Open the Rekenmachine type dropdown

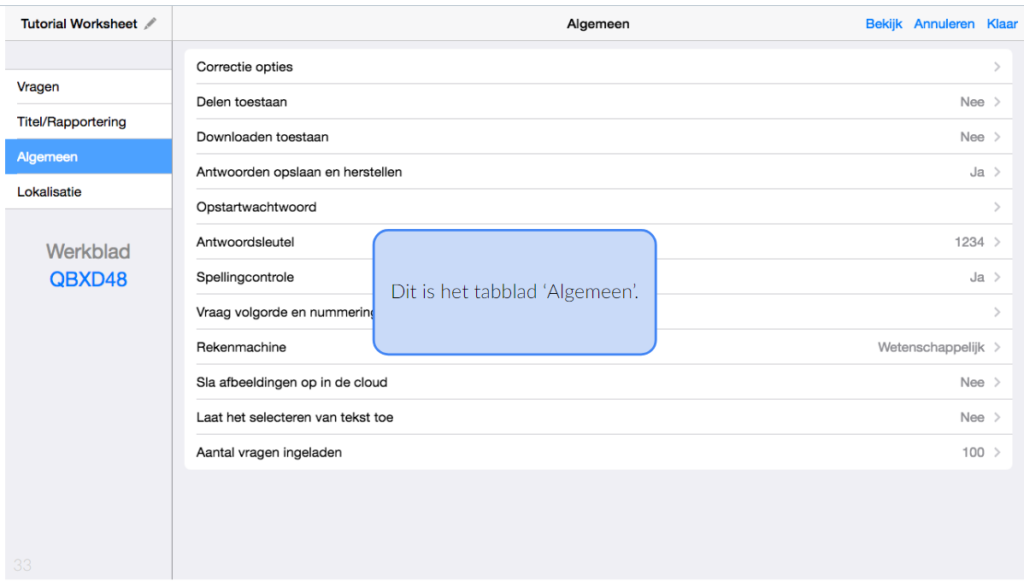click(x=931, y=347)
